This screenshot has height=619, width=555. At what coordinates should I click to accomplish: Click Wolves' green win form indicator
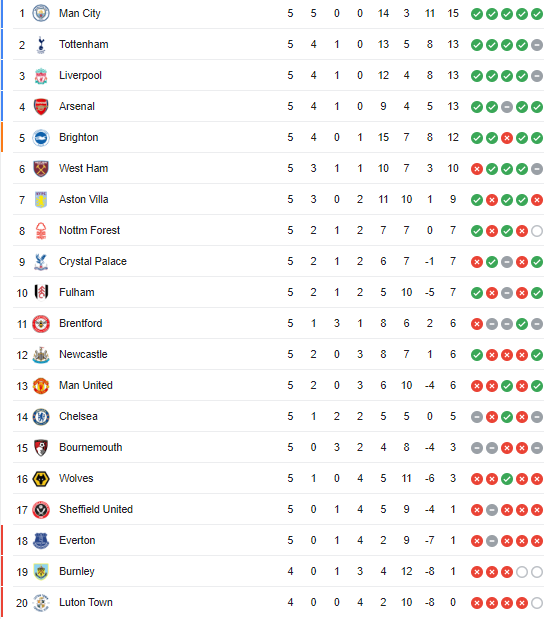pos(507,479)
